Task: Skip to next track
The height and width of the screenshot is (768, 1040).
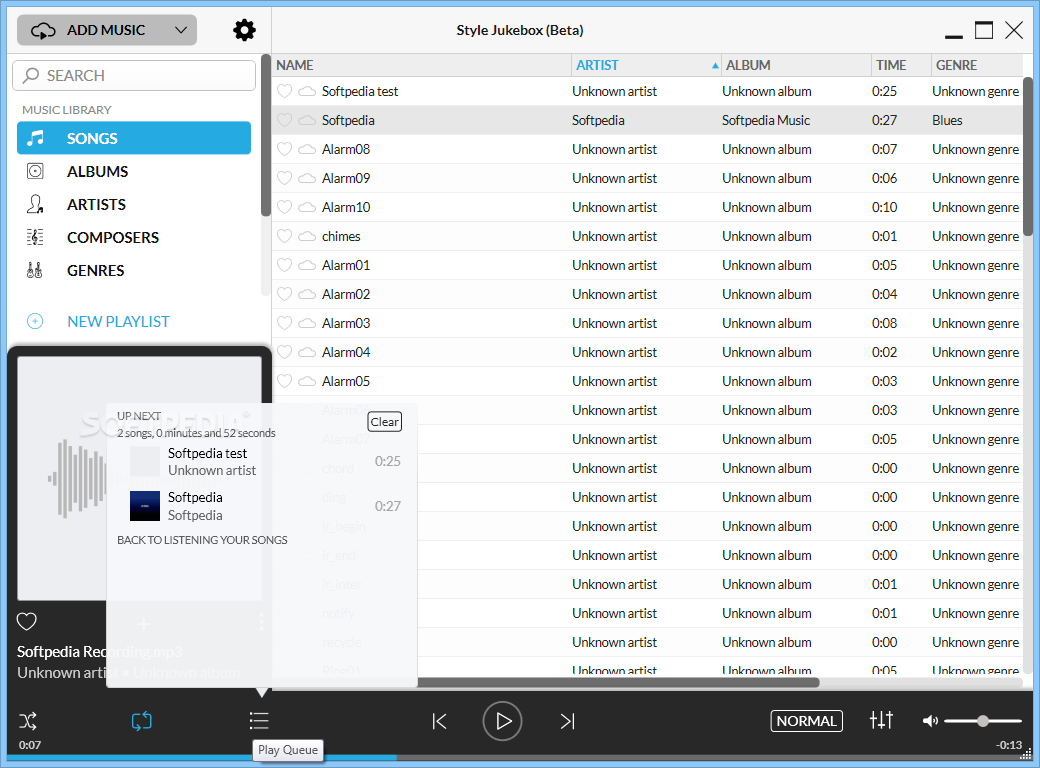Action: tap(567, 721)
